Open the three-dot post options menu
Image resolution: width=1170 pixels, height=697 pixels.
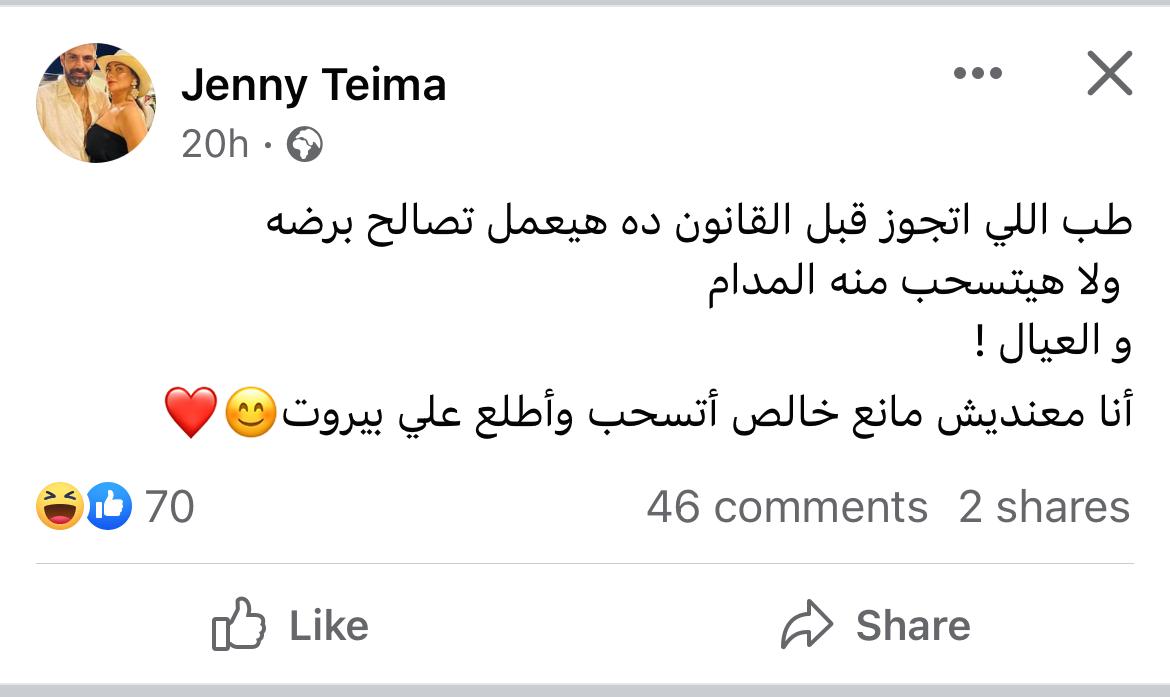977,74
